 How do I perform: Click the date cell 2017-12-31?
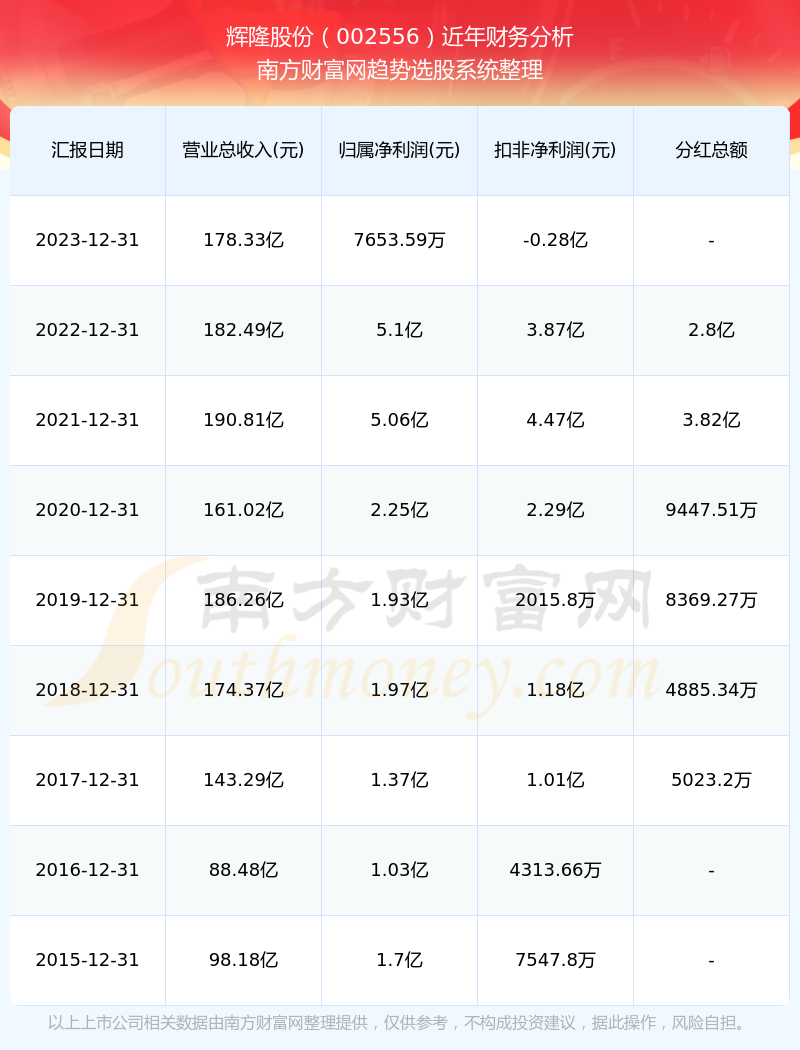click(x=88, y=780)
